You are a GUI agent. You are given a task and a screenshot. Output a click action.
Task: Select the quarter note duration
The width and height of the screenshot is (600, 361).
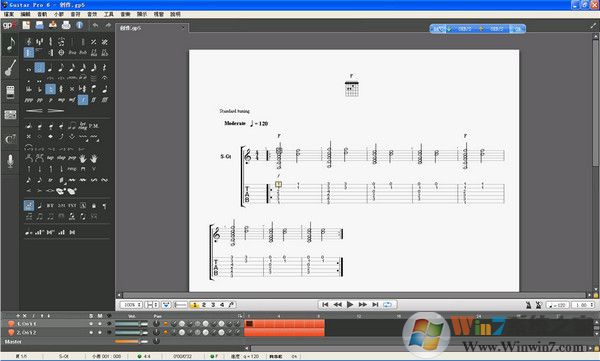51,68
